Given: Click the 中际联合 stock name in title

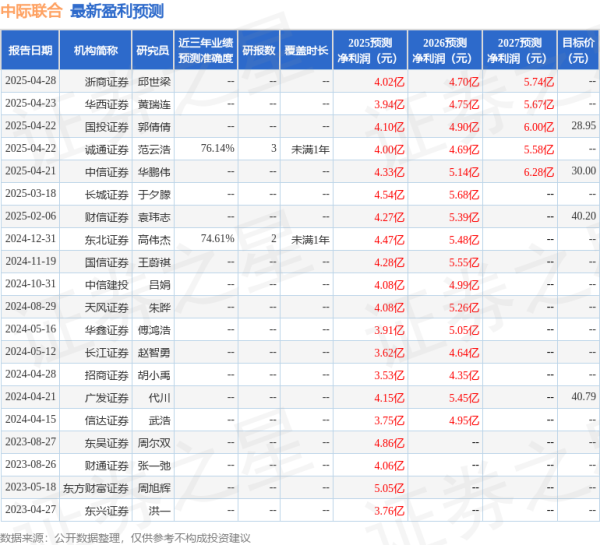Looking at the screenshot, I should (32, 12).
